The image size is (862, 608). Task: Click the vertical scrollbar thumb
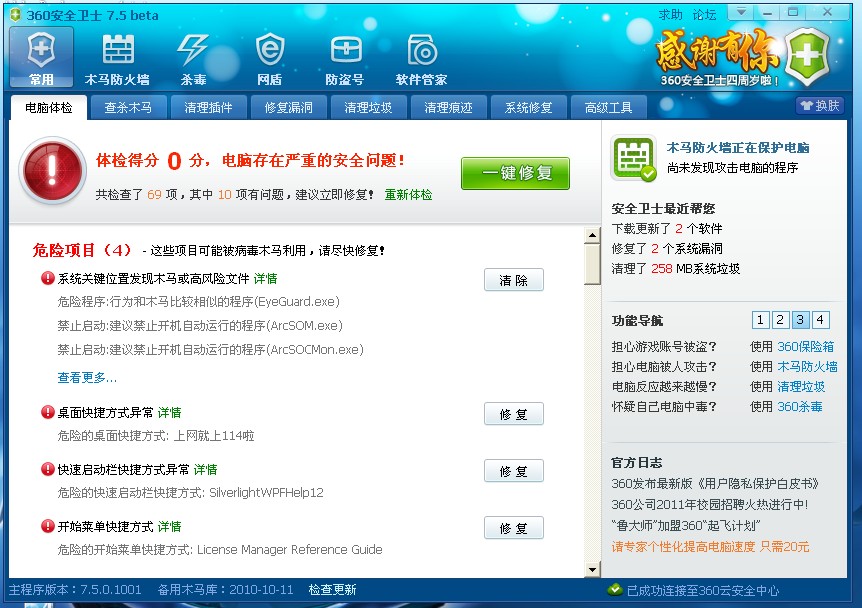(x=592, y=264)
